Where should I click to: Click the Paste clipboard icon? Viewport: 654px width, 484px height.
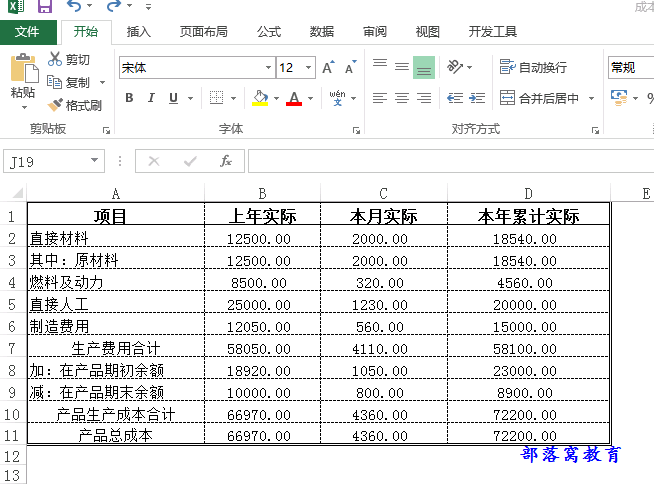(24, 68)
